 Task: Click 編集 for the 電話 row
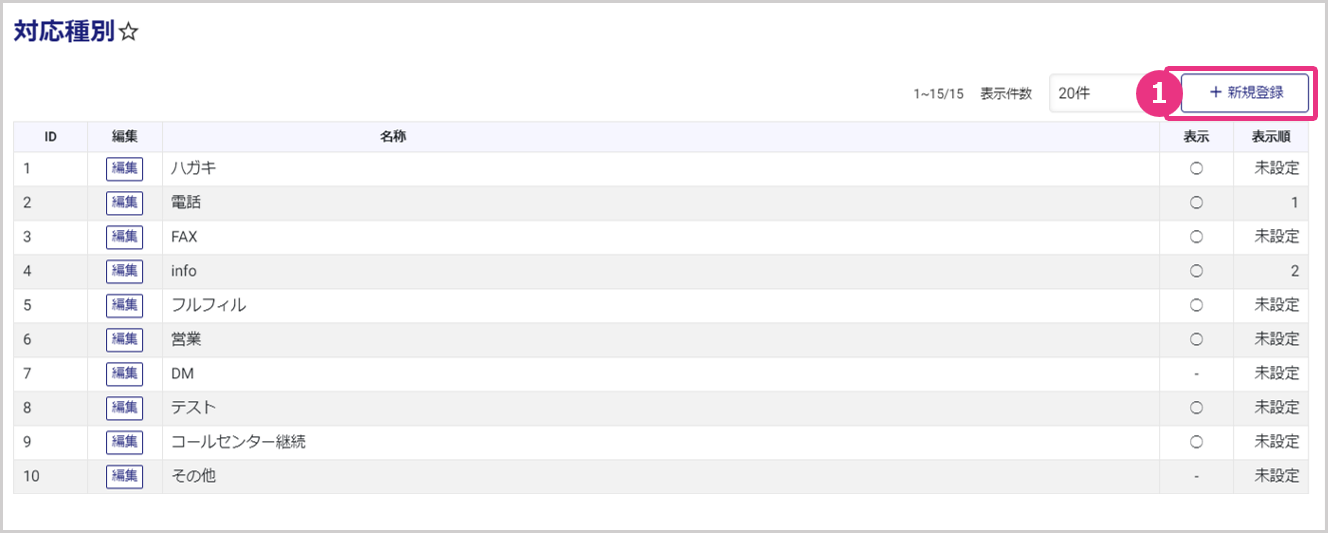tap(124, 203)
